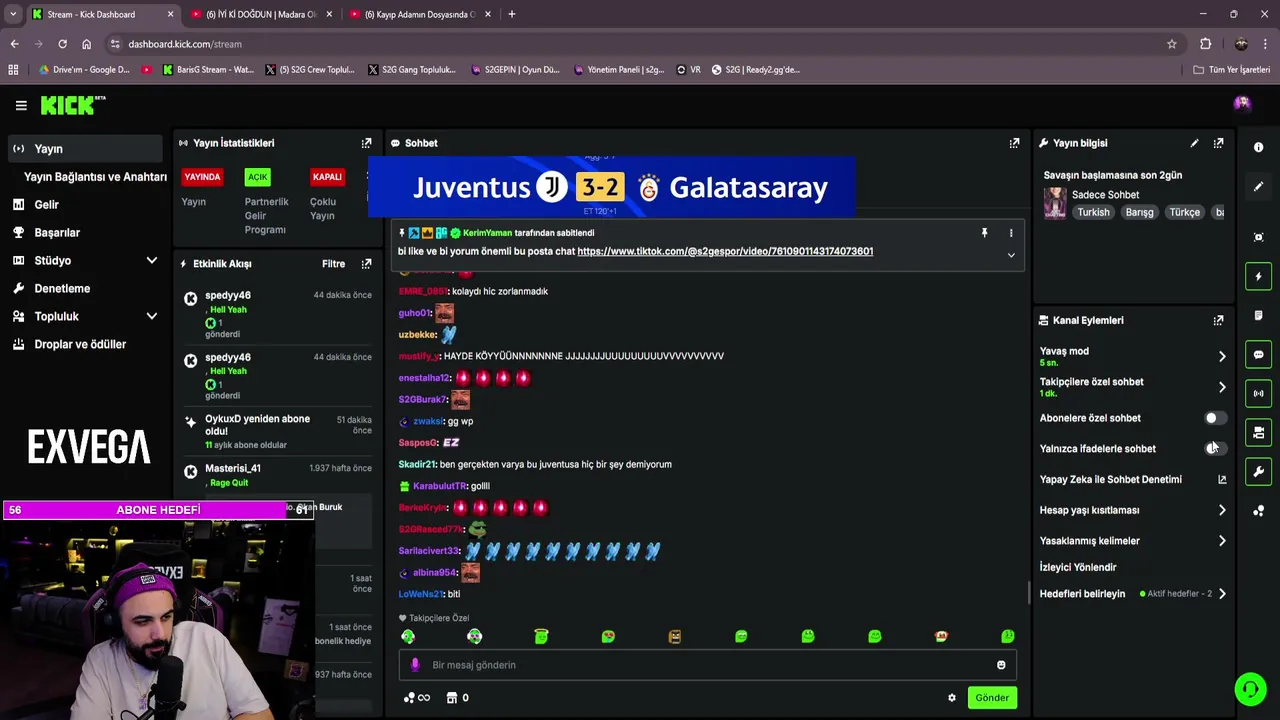Click the Bir mesaj gönderin input field
Image resolution: width=1280 pixels, height=720 pixels.
point(708,665)
